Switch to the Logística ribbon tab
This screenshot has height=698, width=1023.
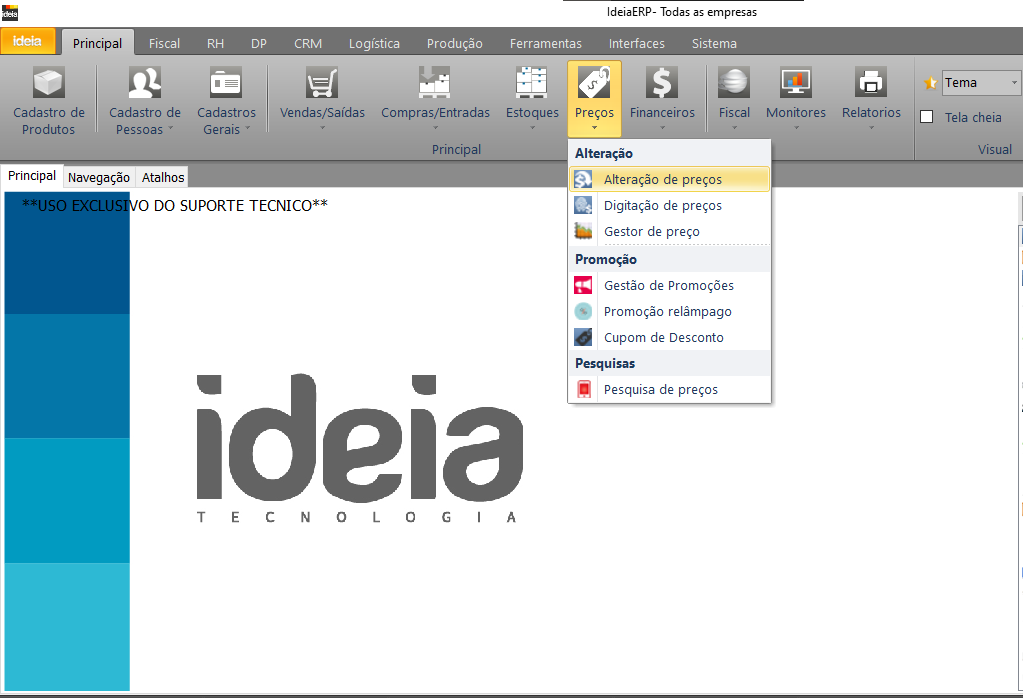374,44
